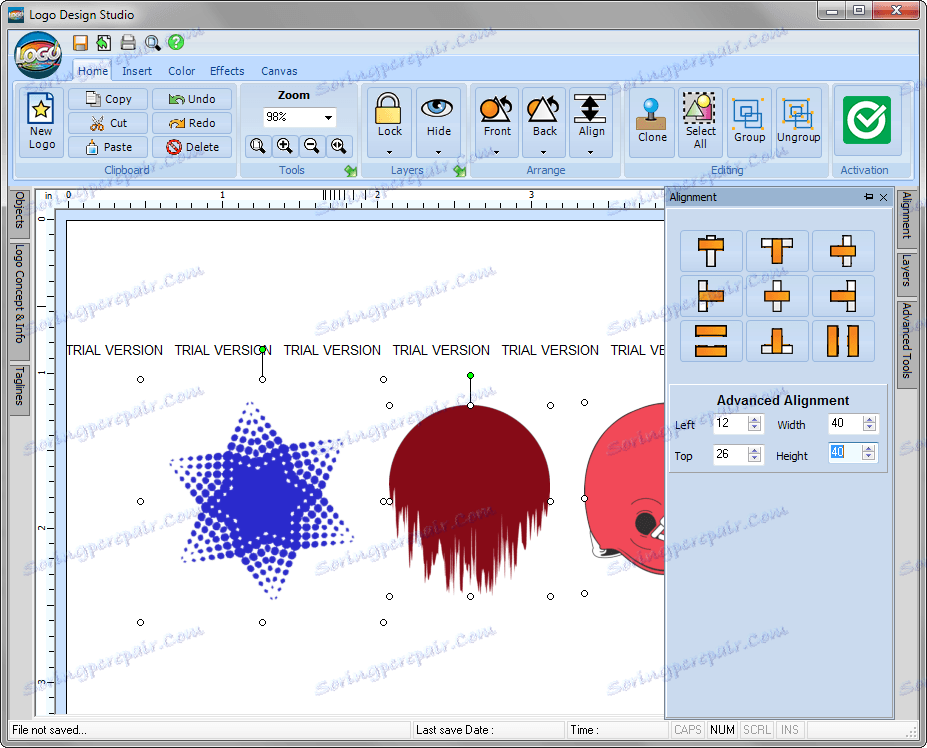The height and width of the screenshot is (748, 927).
Task: Click the Select All icon
Action: (x=700, y=122)
